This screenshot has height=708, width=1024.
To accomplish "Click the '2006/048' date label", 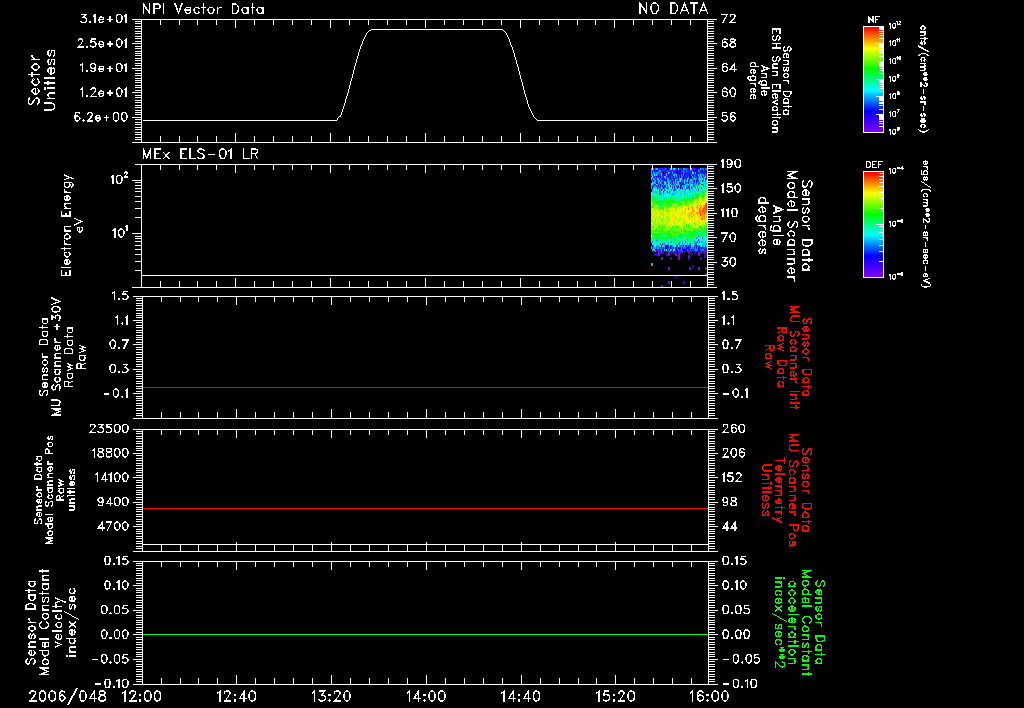I will [x=67, y=696].
